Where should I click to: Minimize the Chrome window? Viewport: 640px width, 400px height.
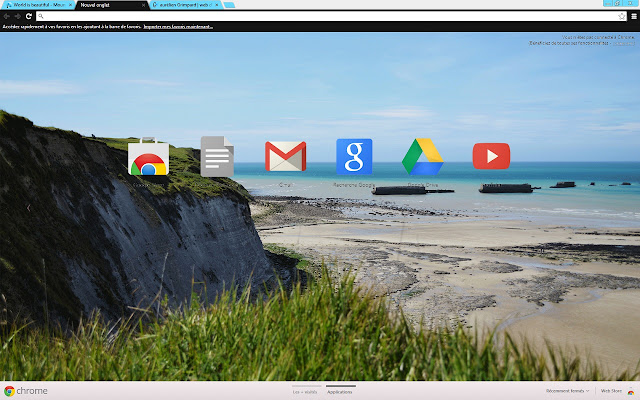[608, 3]
